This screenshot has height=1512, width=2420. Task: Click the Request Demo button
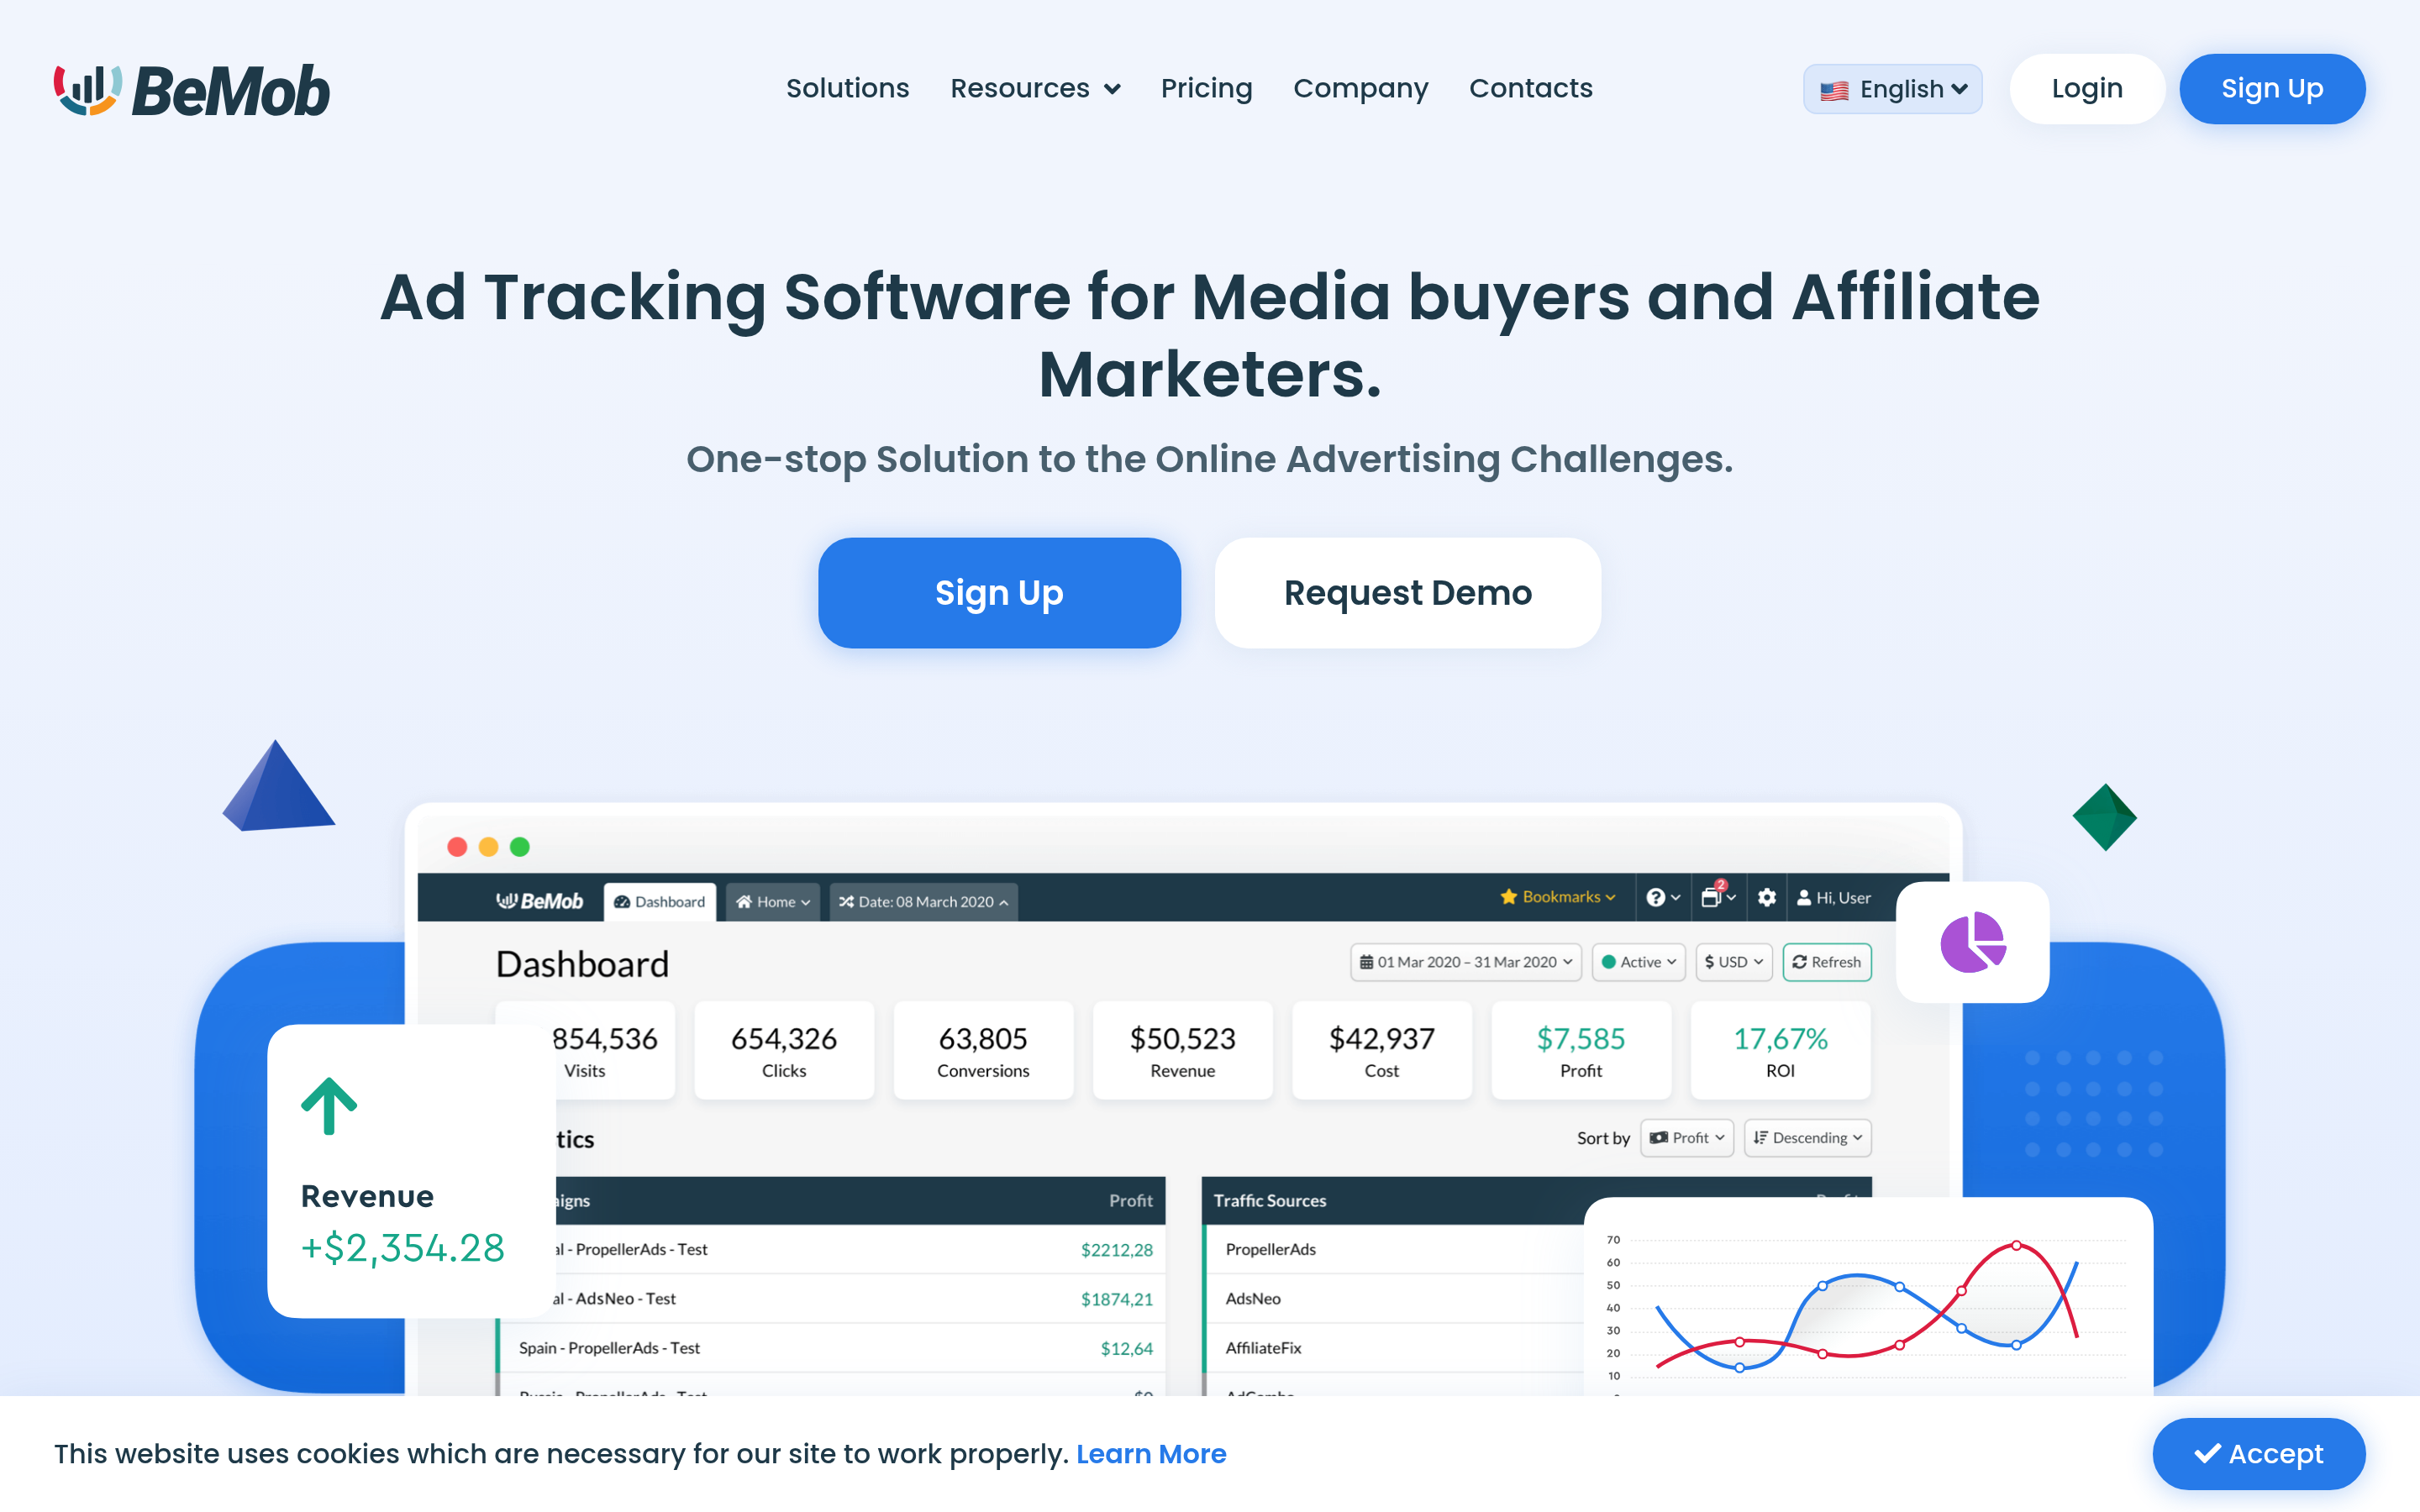click(x=1407, y=593)
